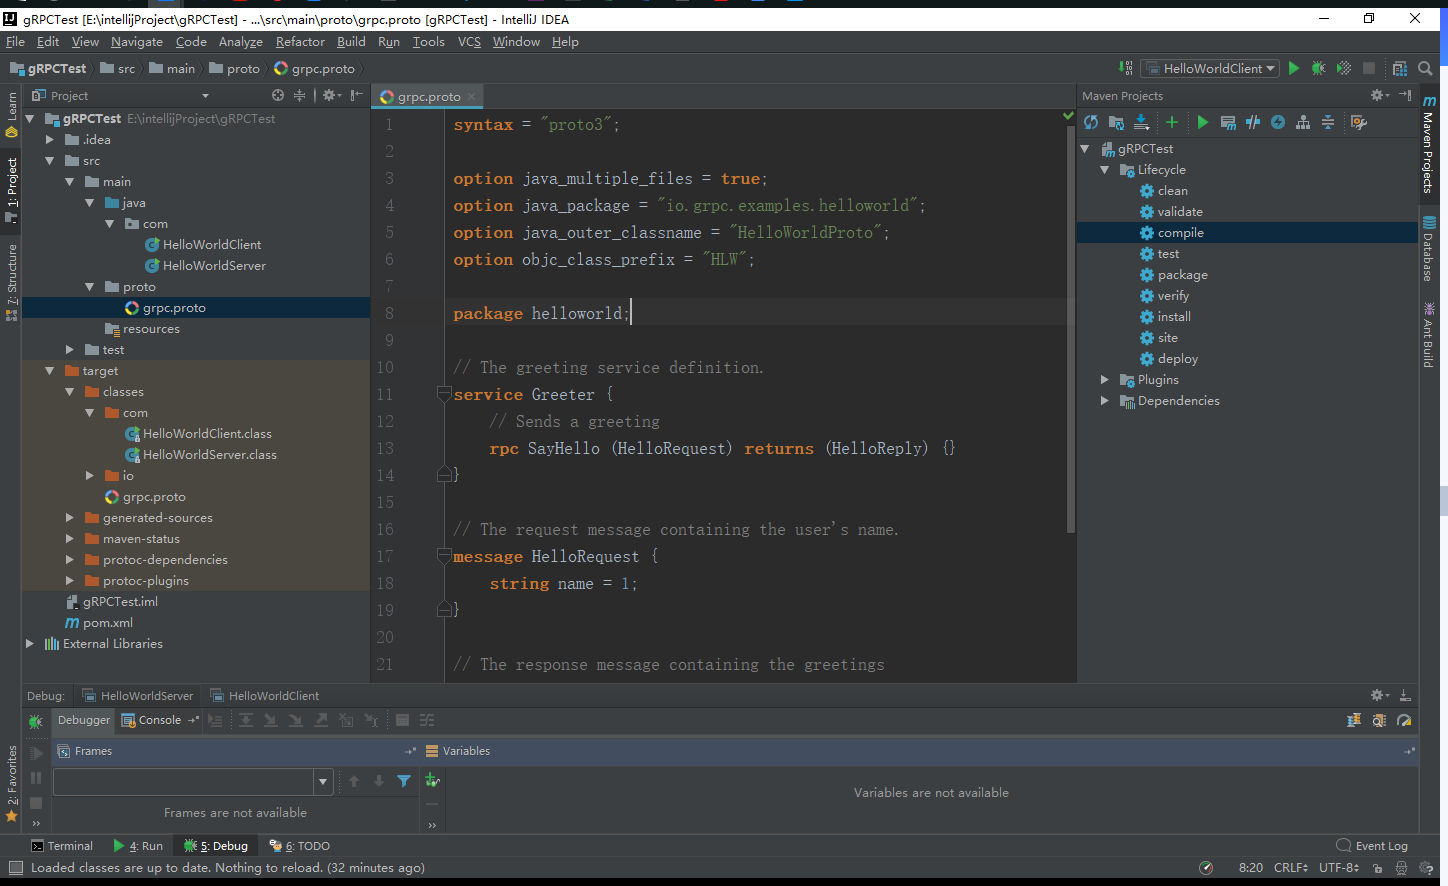1448x886 pixels.
Task: Open the Build menu
Action: 351,41
